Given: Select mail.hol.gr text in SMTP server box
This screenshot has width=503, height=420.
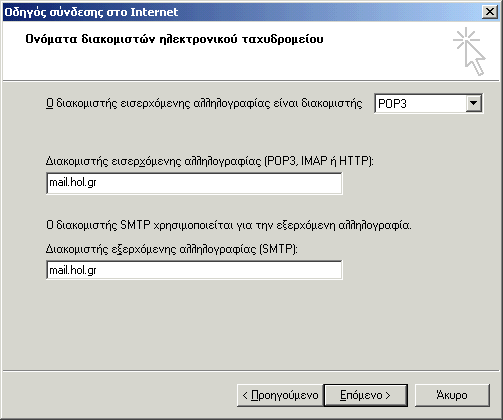Looking at the screenshot, I should tap(73, 270).
